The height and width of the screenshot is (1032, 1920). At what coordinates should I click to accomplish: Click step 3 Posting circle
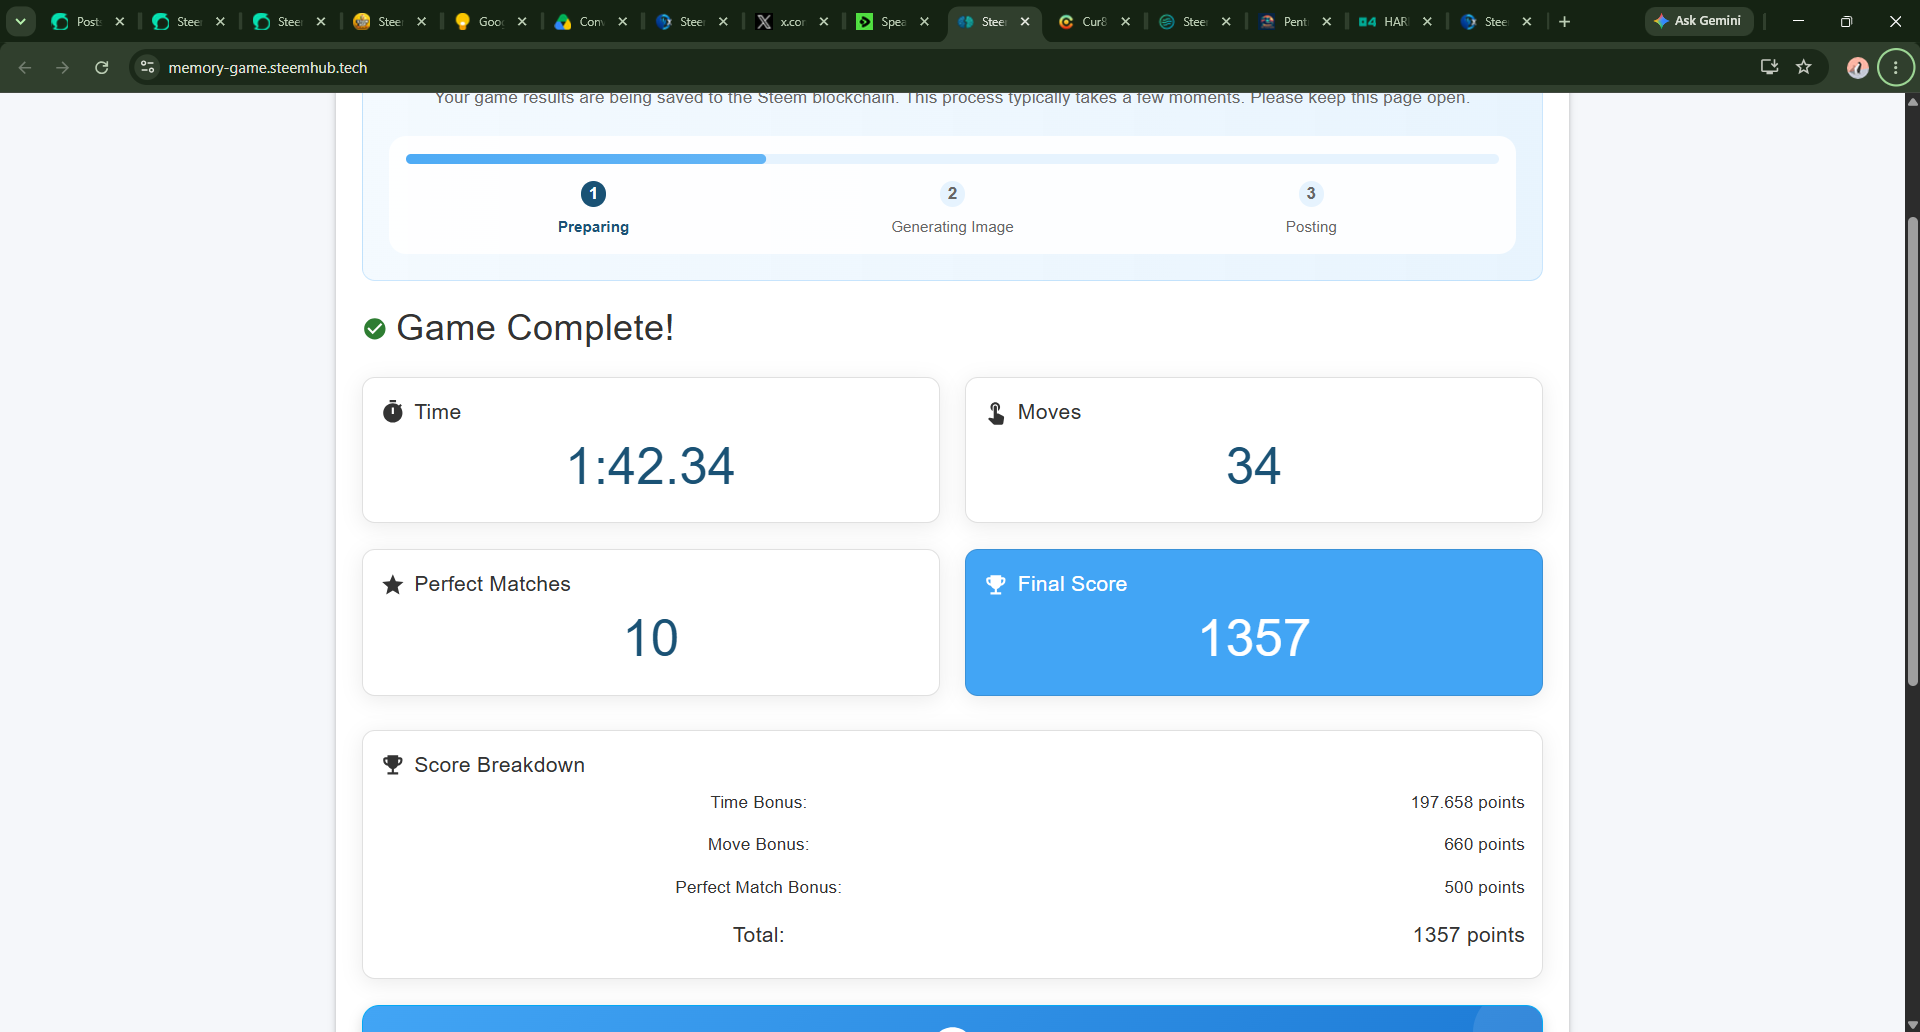pos(1311,193)
